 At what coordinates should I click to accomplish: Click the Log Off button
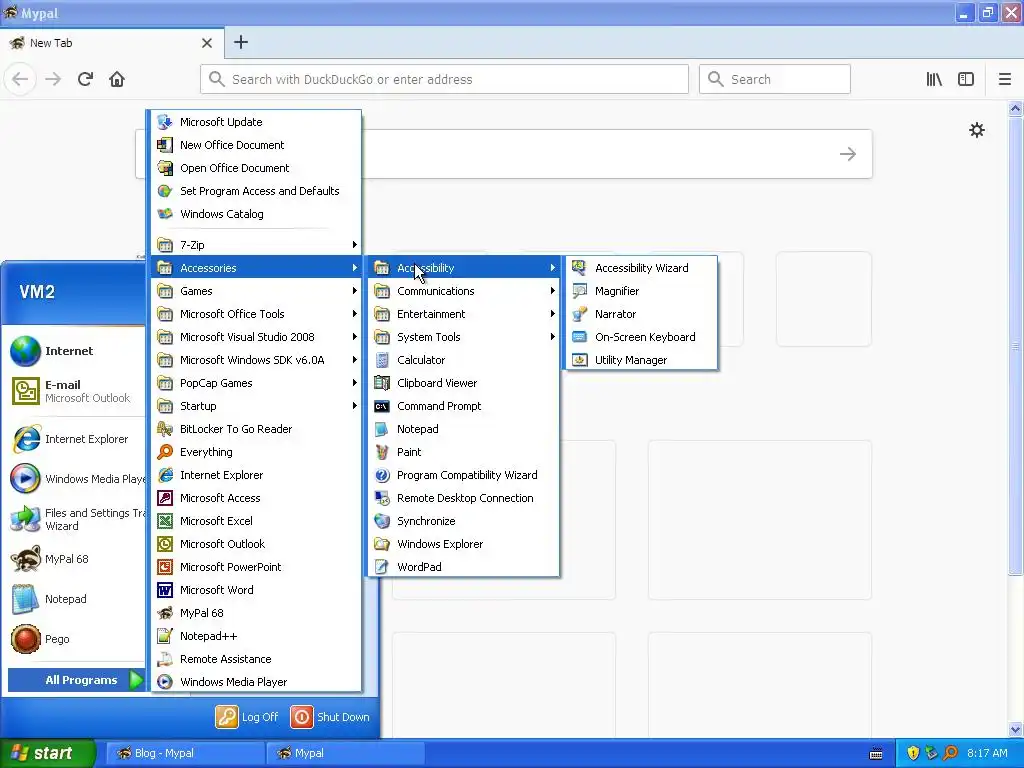(x=248, y=717)
